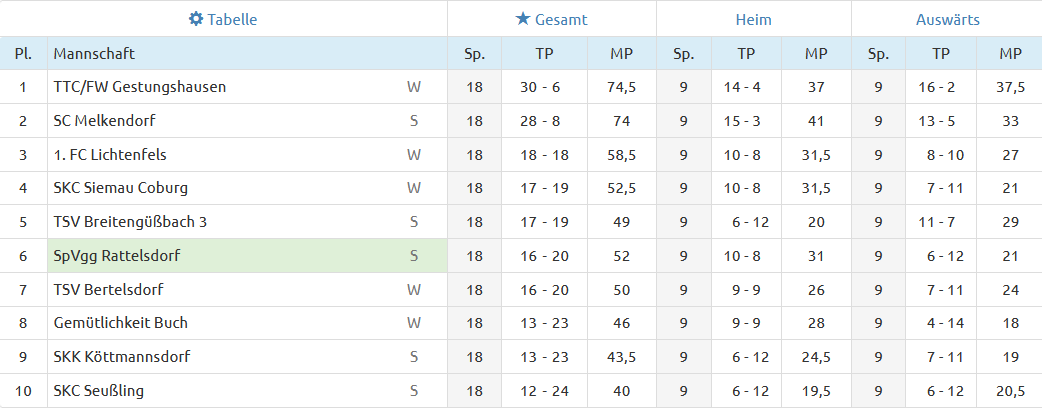Open the Tabelle tab
The image size is (1042, 408).
point(223,19)
